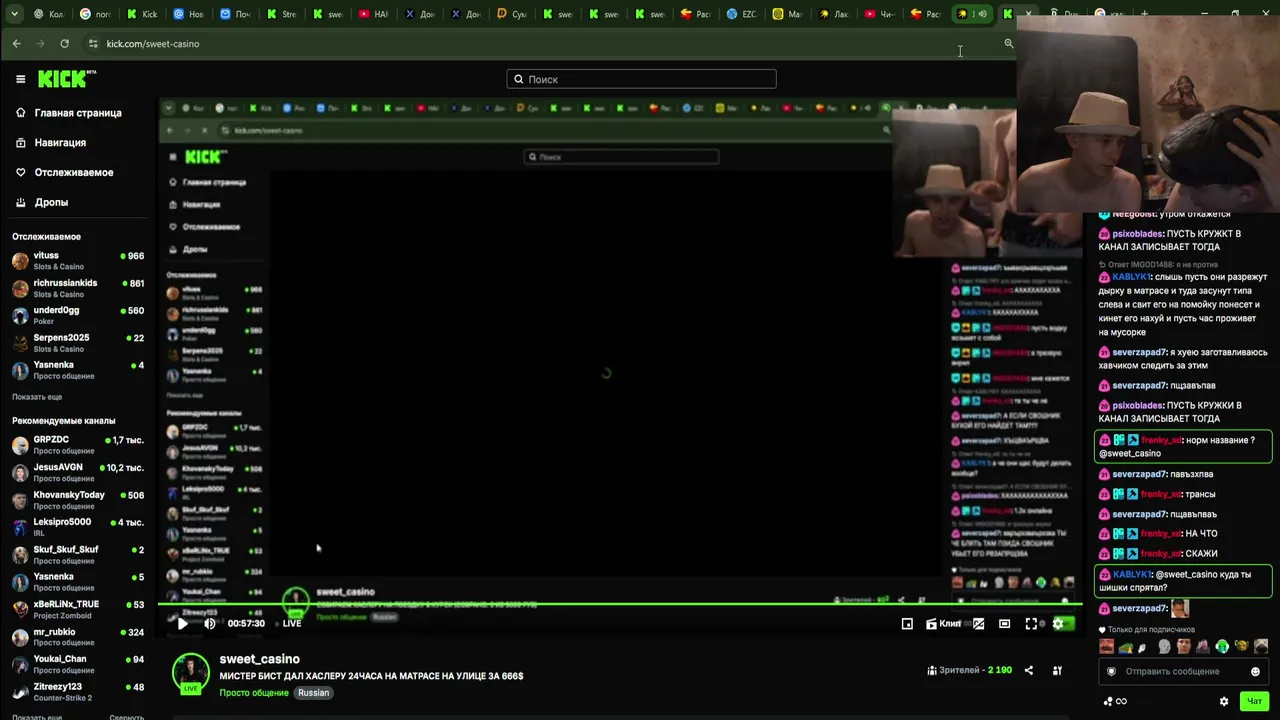This screenshot has height=720, width=1280.
Task: Open the Просто общение category link under stream title
Action: click(x=254, y=693)
